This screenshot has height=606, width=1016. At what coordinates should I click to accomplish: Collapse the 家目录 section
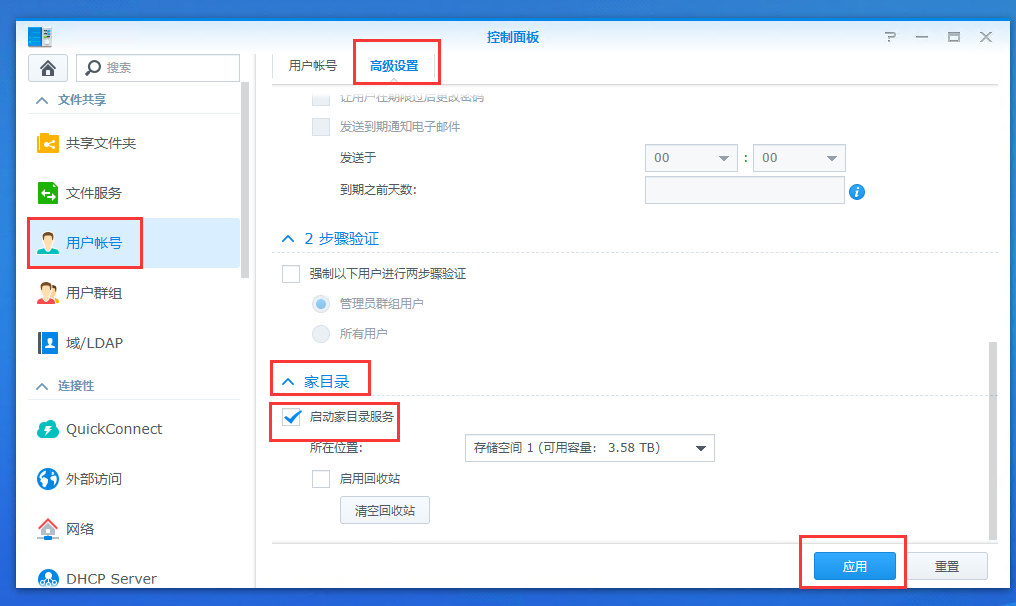tap(288, 382)
